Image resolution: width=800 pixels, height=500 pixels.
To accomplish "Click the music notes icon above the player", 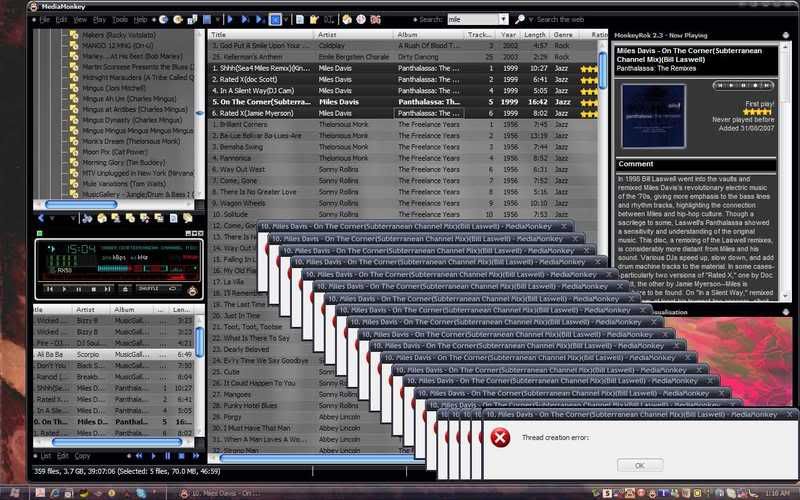I will point(87,218).
